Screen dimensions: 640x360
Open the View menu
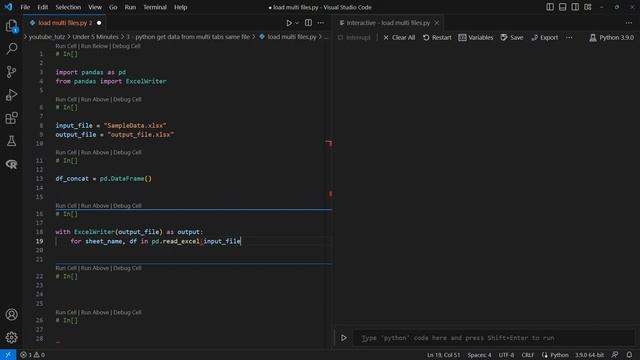tap(95, 7)
